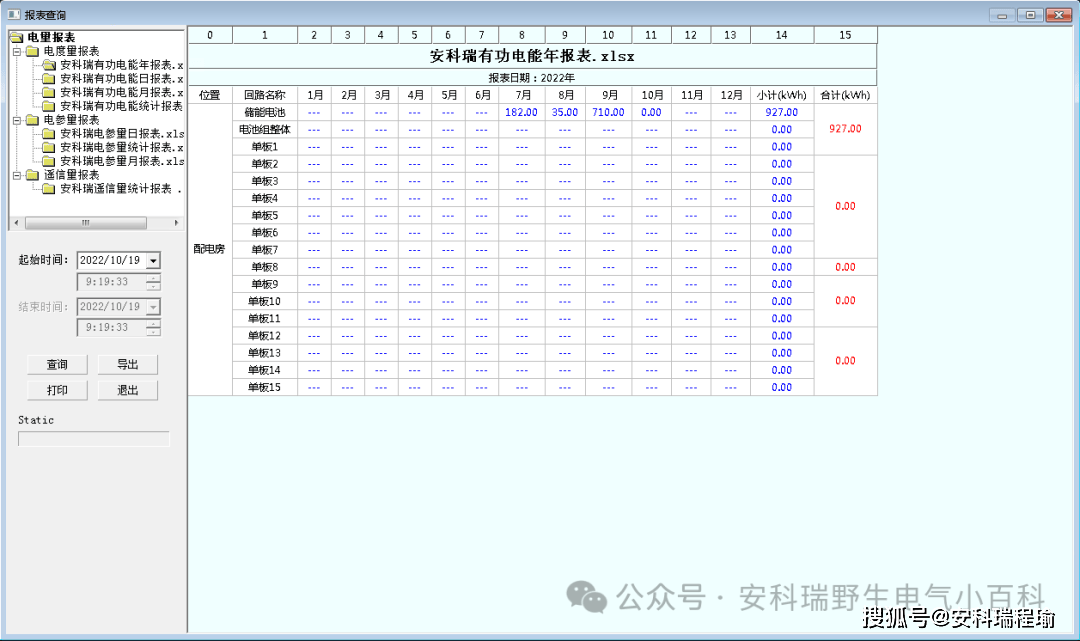Screen dimensions: 1080x641
Task: Click the 报表查询 window title bar icon
Action: pos(14,14)
